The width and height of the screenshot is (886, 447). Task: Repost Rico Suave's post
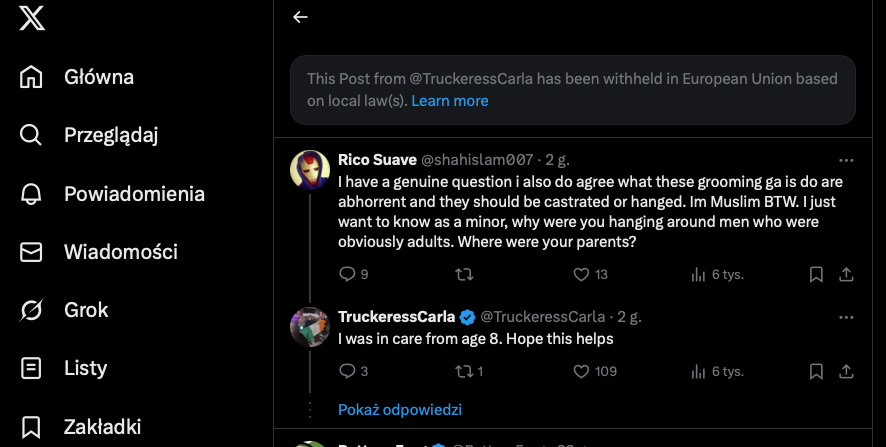(465, 274)
